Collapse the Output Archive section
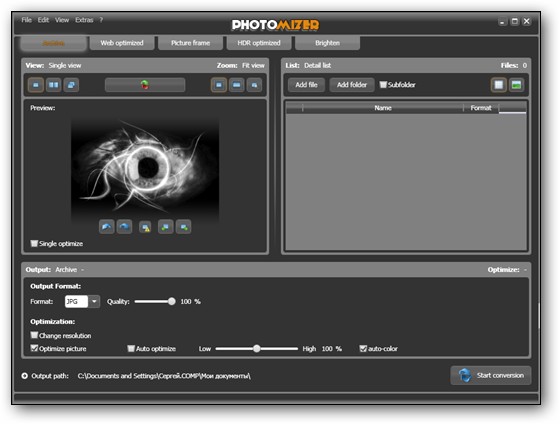The width and height of the screenshot is (560, 424). point(82,270)
